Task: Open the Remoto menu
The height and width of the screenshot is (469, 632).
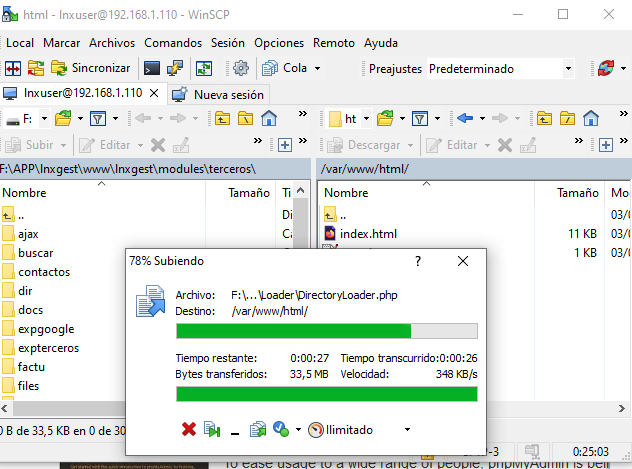Action: (334, 43)
